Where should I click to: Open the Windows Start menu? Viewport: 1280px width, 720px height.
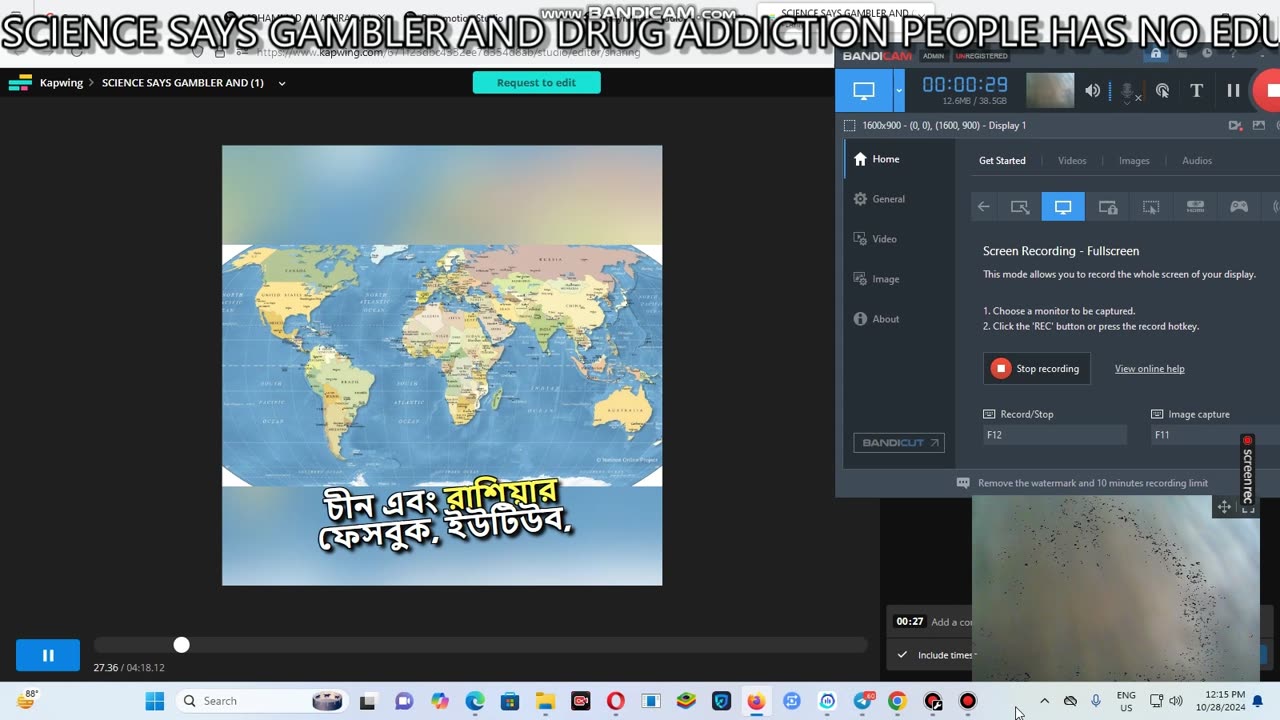point(155,701)
